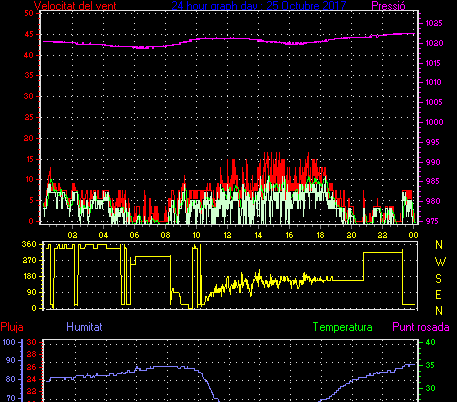
Task: Click the blue 'Humitat' legend label
Action: tap(84, 327)
